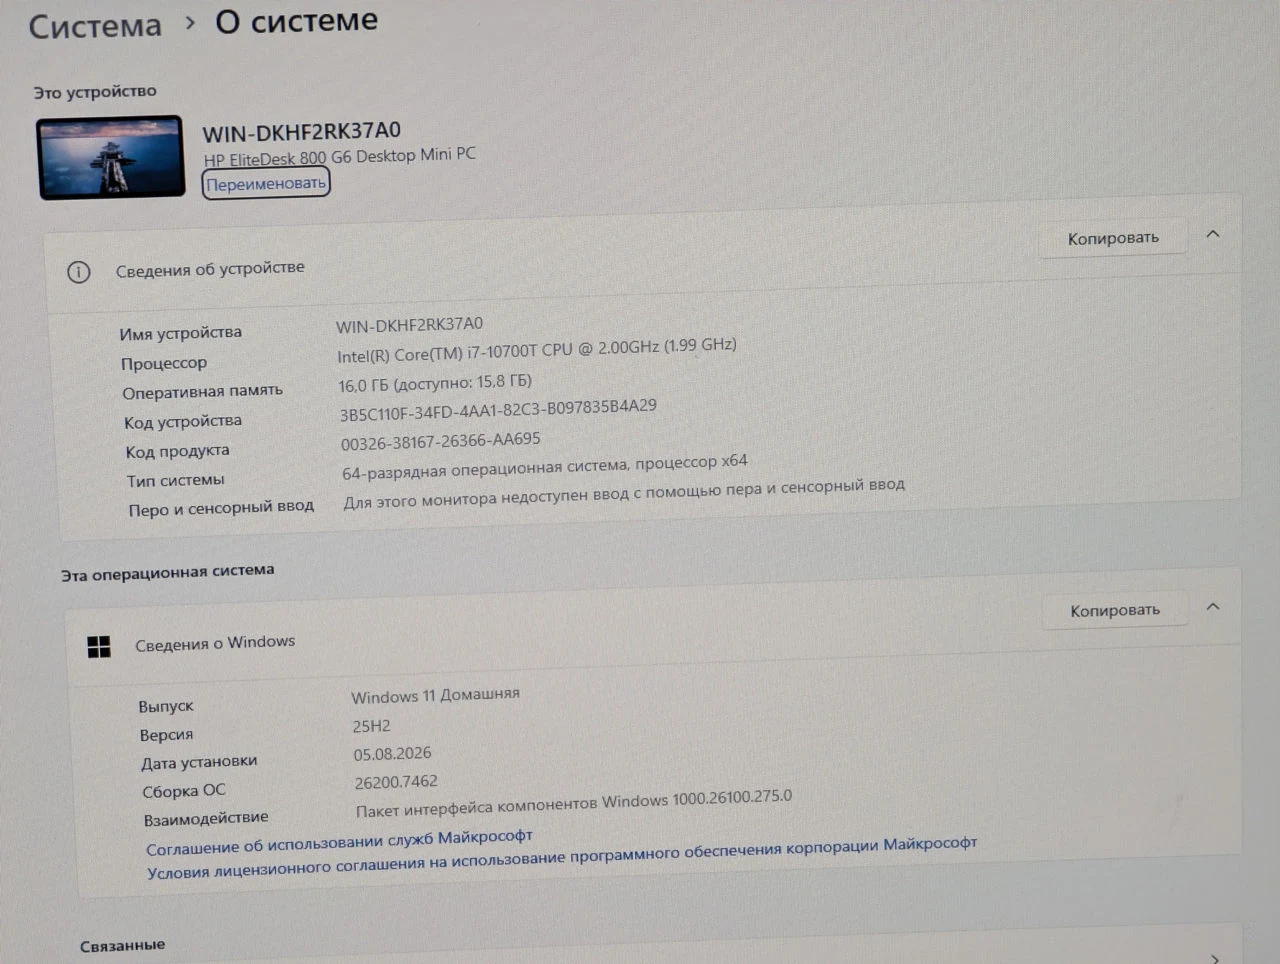Image resolution: width=1280 pixels, height=964 pixels.
Task: Click the О системе page title
Action: [297, 21]
